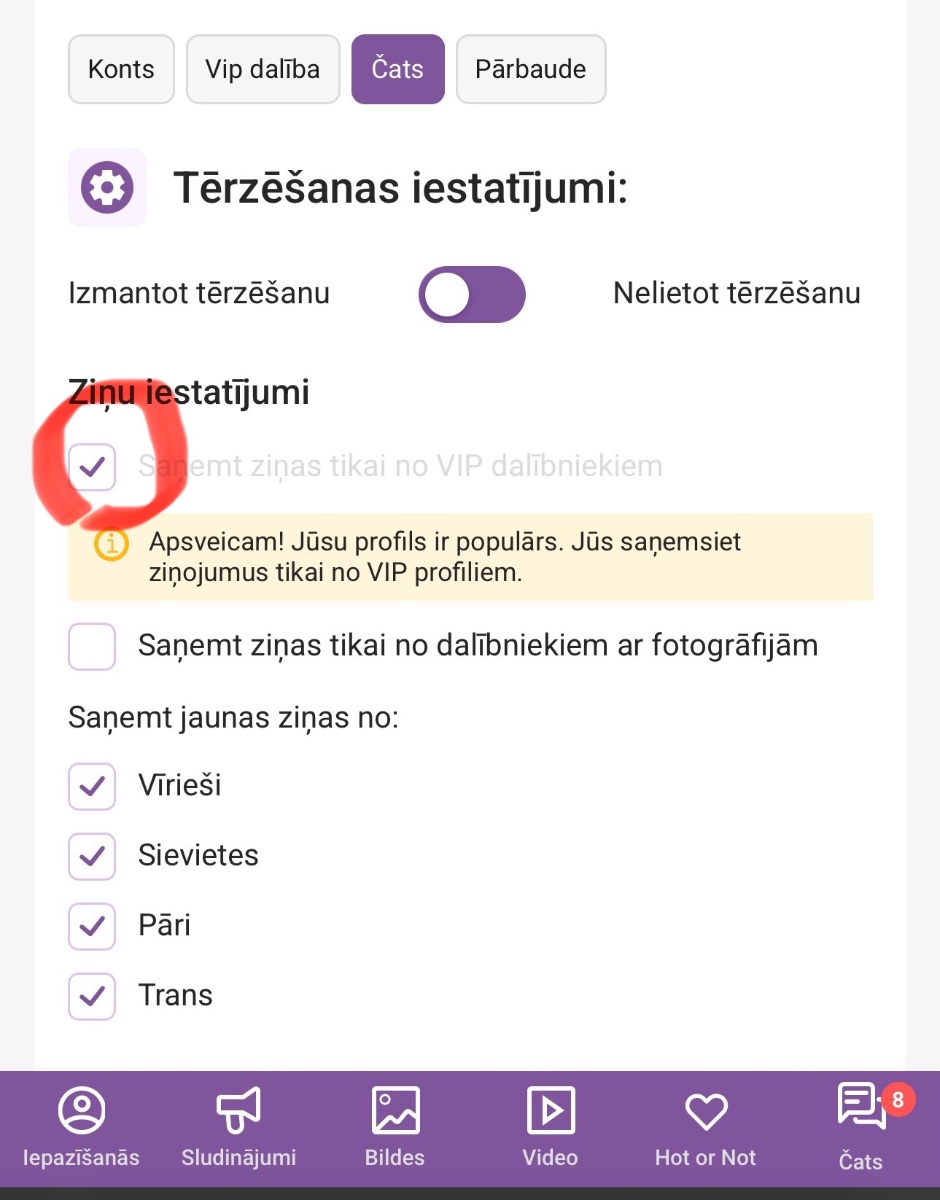
Task: Click the gear settings icon beside heading
Action: point(107,187)
